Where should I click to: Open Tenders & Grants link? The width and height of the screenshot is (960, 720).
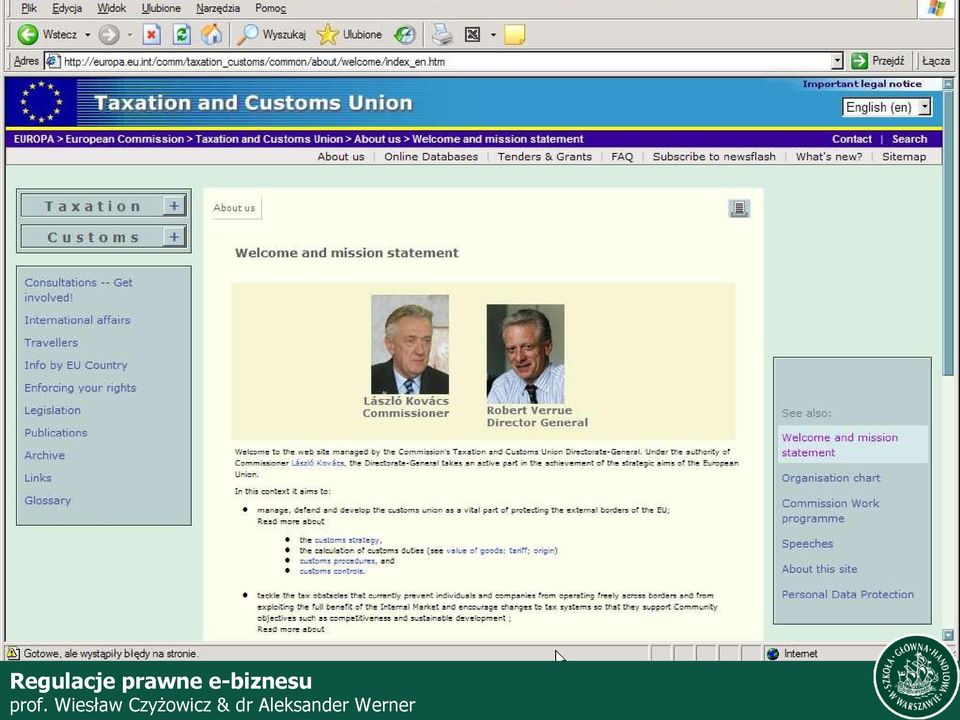pyautogui.click(x=544, y=156)
